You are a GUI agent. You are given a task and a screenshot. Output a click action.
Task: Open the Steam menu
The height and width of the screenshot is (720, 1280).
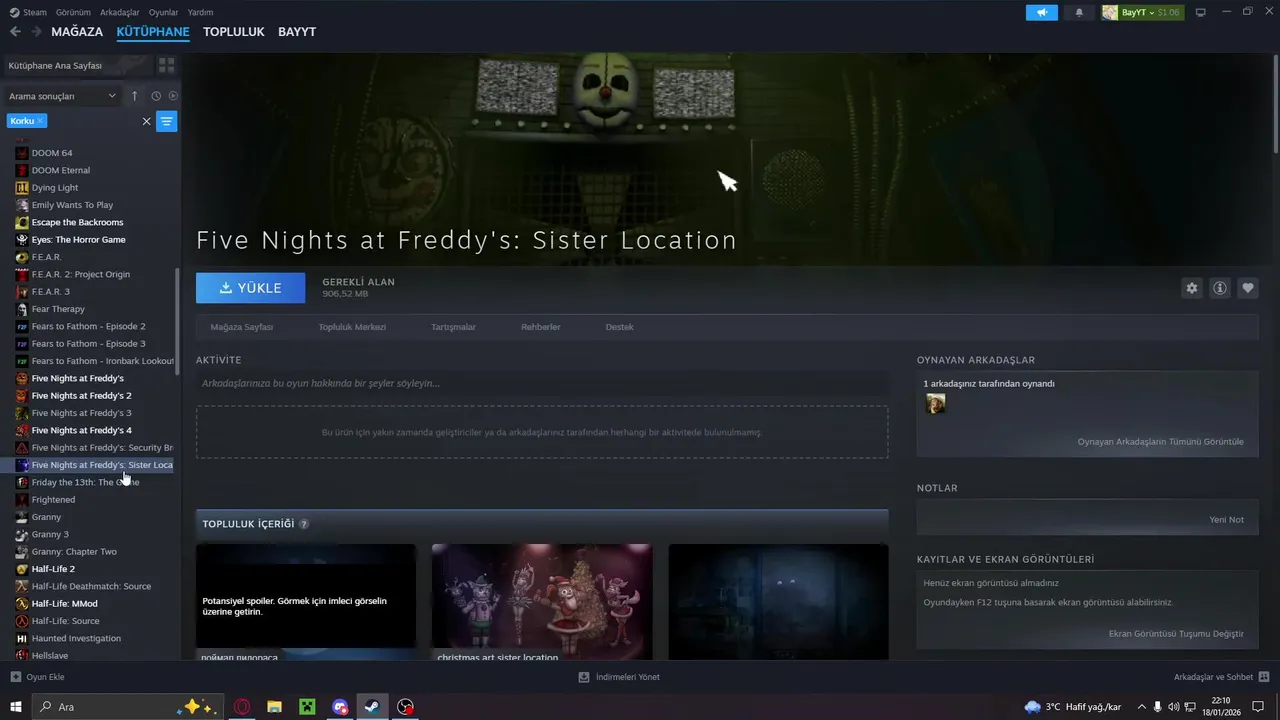pyautogui.click(x=29, y=12)
